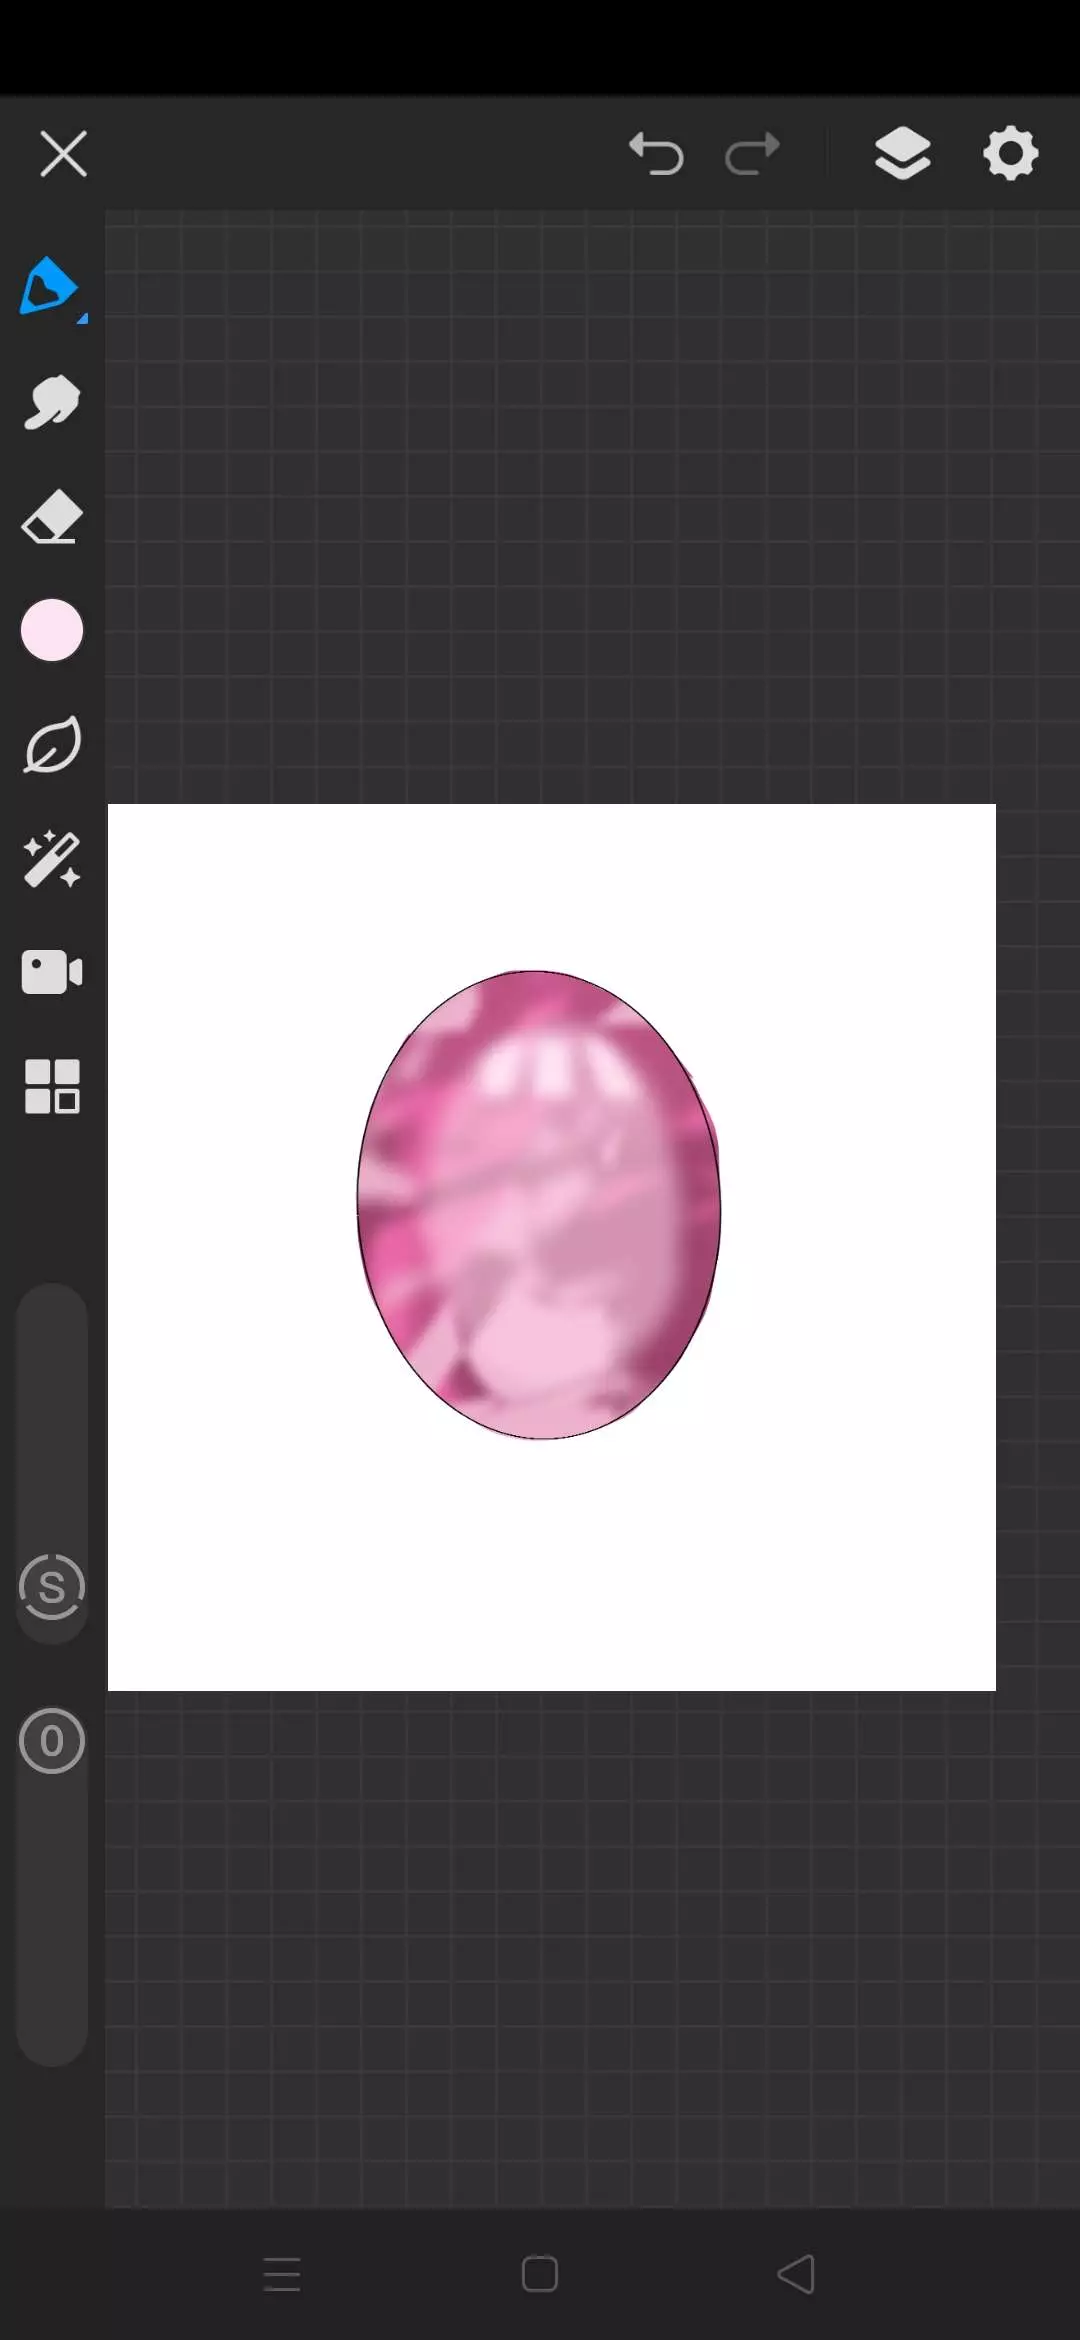Tap the Android home button

540,2274
